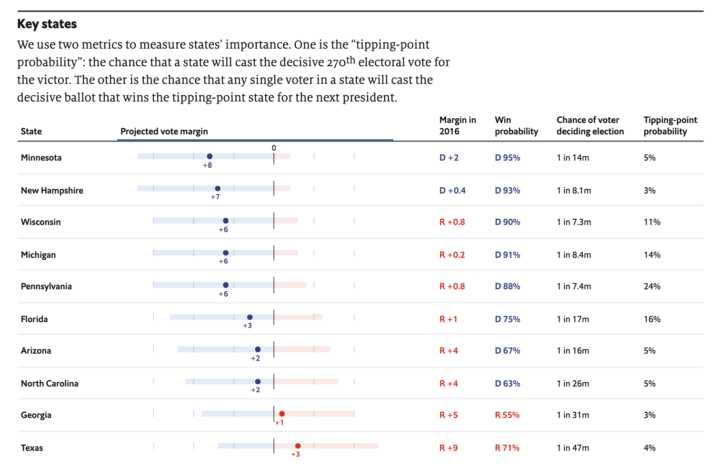Sort by "Margin in 2016" column header

[x=457, y=126]
